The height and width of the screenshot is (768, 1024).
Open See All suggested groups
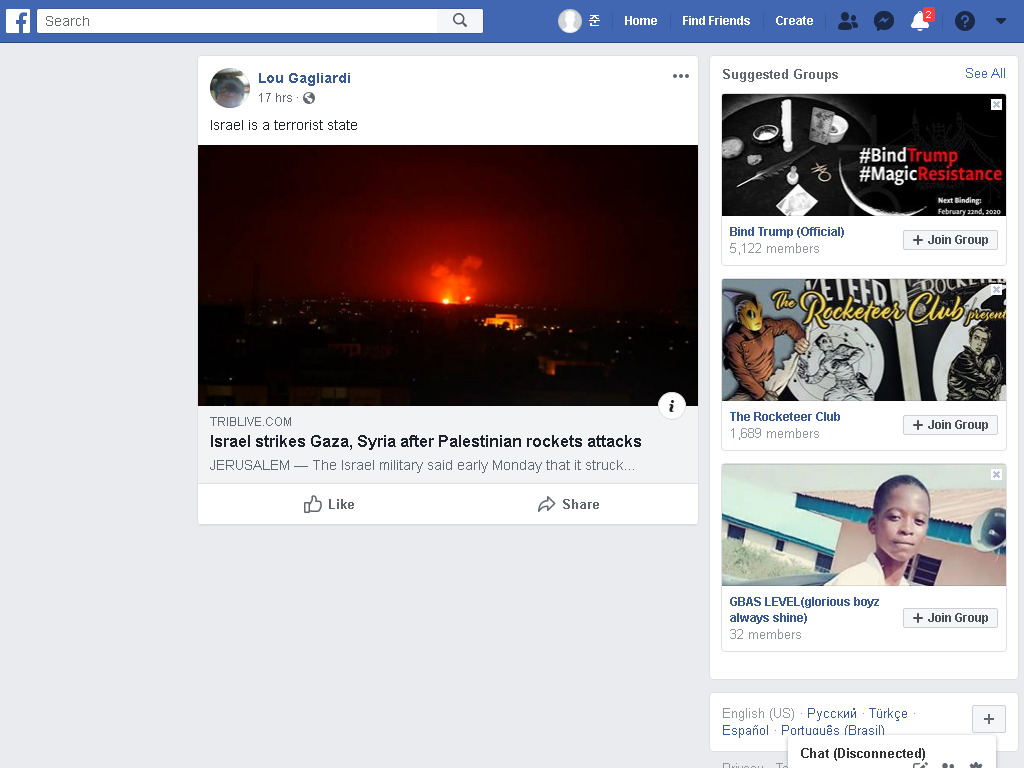coord(985,74)
